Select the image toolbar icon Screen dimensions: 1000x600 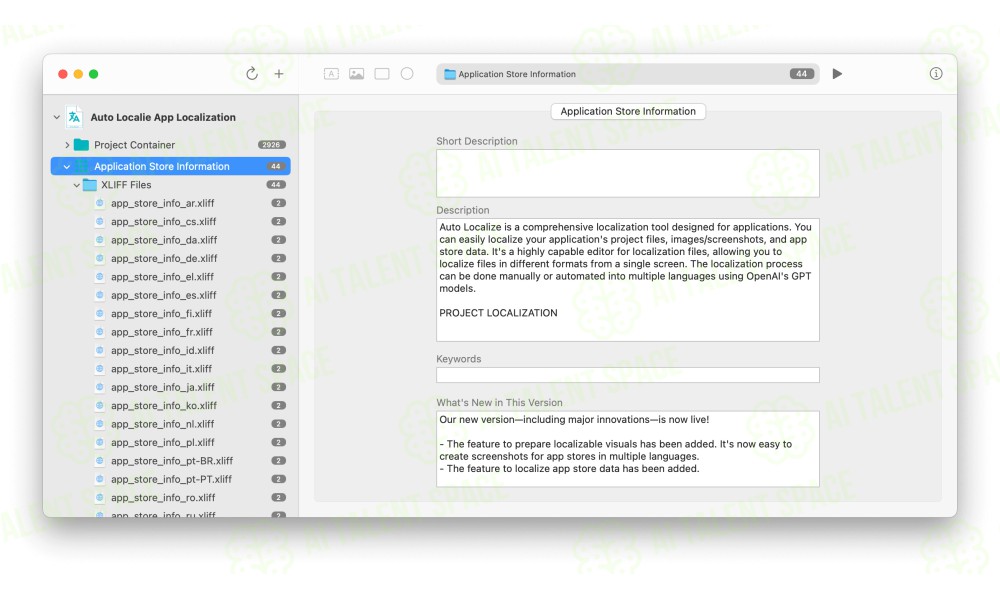(x=357, y=74)
